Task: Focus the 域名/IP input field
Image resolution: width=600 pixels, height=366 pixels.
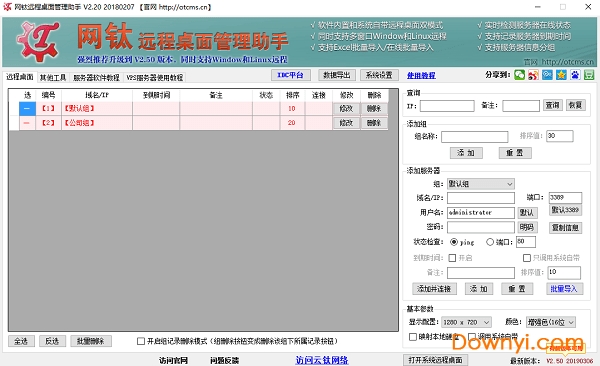Action: click(481, 198)
